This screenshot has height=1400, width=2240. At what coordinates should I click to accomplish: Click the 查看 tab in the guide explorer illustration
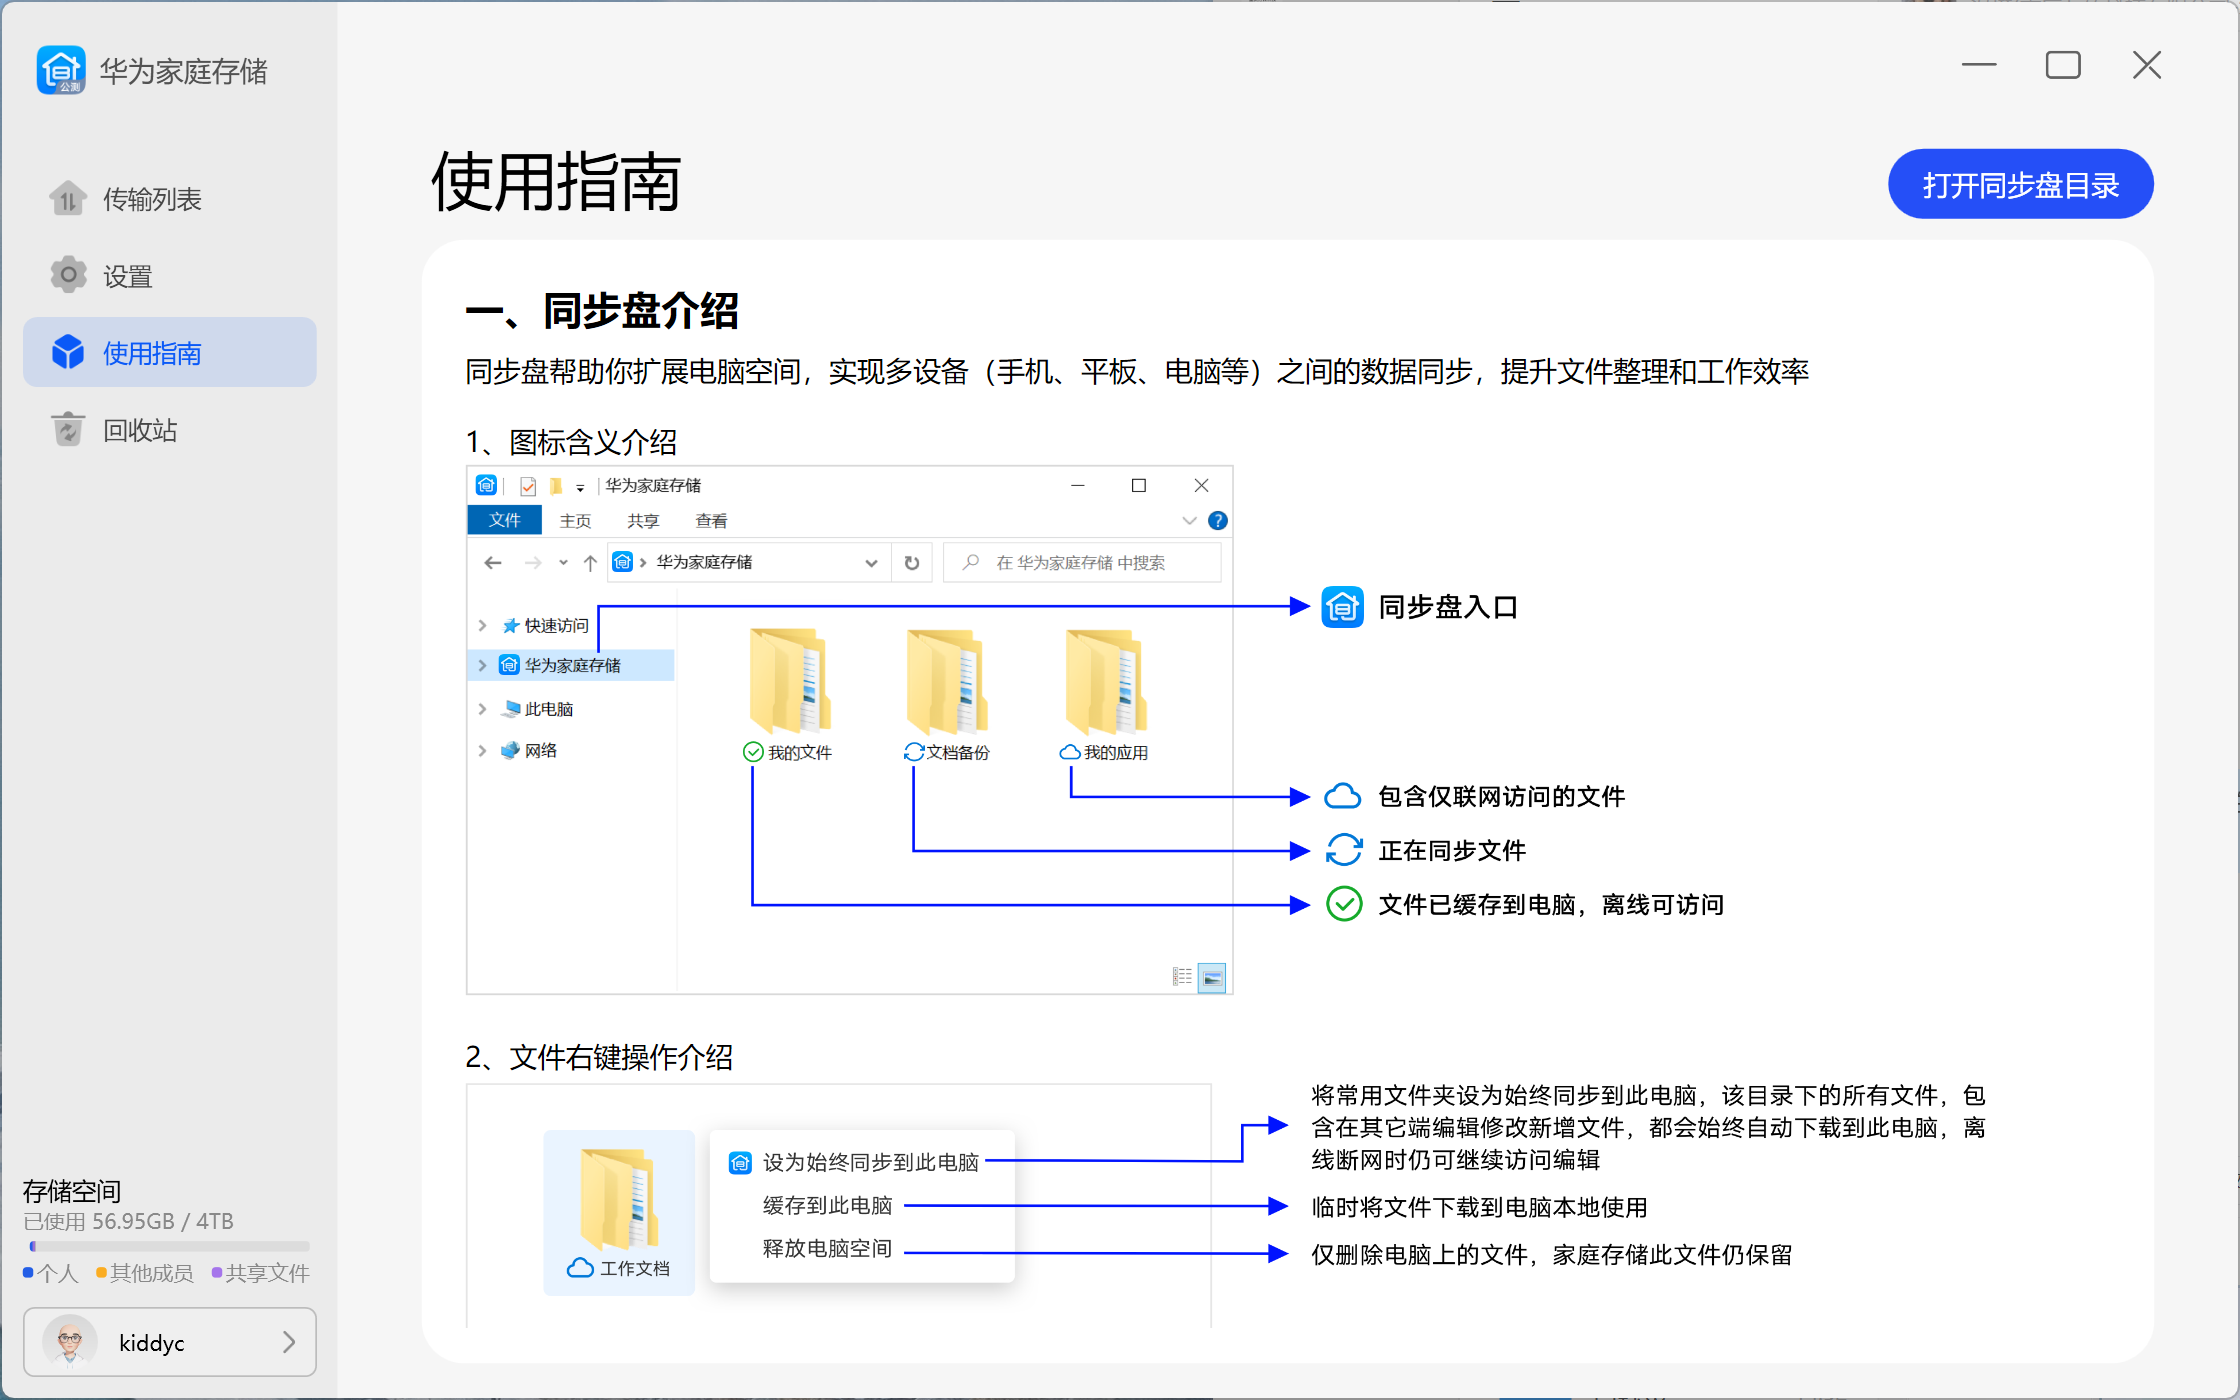point(711,521)
